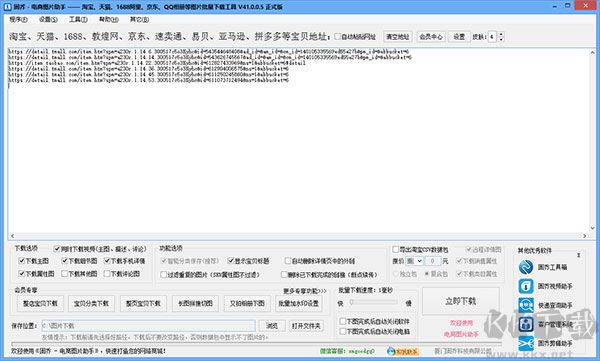Click the 清空地址 button
This screenshot has height=361, width=600.
point(398,37)
